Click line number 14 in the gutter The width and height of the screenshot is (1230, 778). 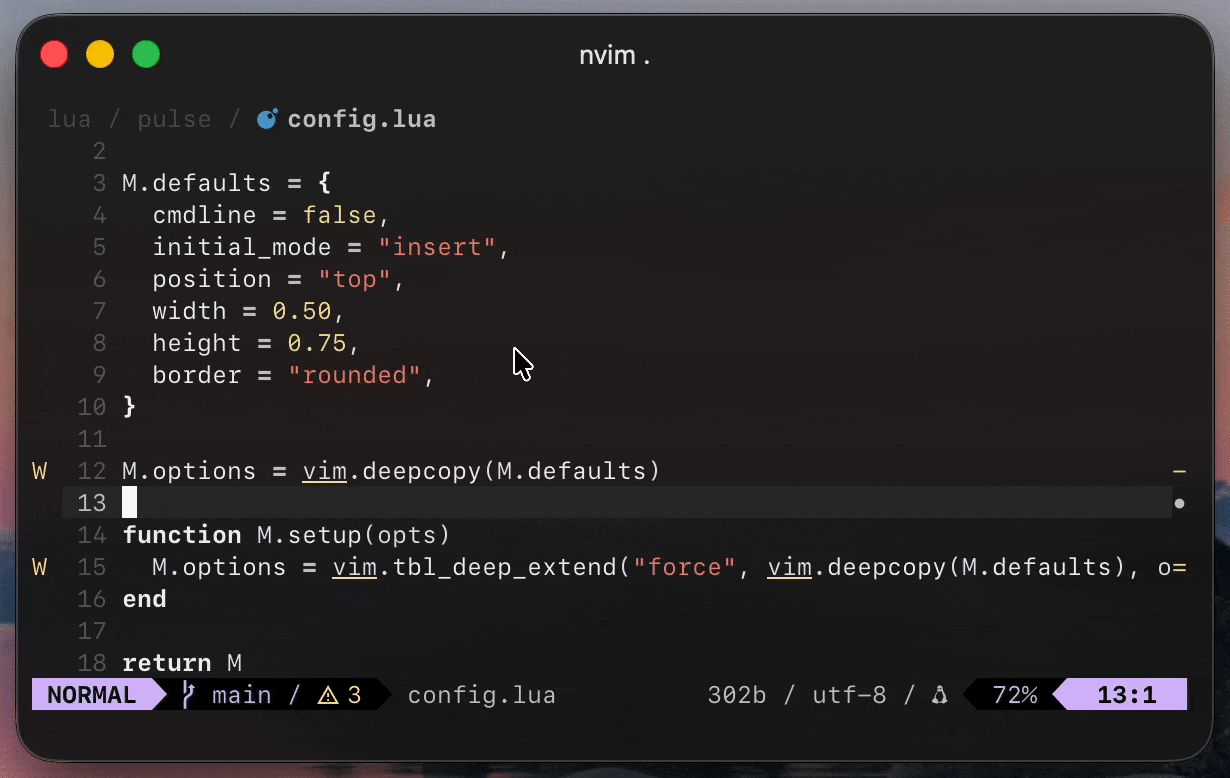(92, 535)
